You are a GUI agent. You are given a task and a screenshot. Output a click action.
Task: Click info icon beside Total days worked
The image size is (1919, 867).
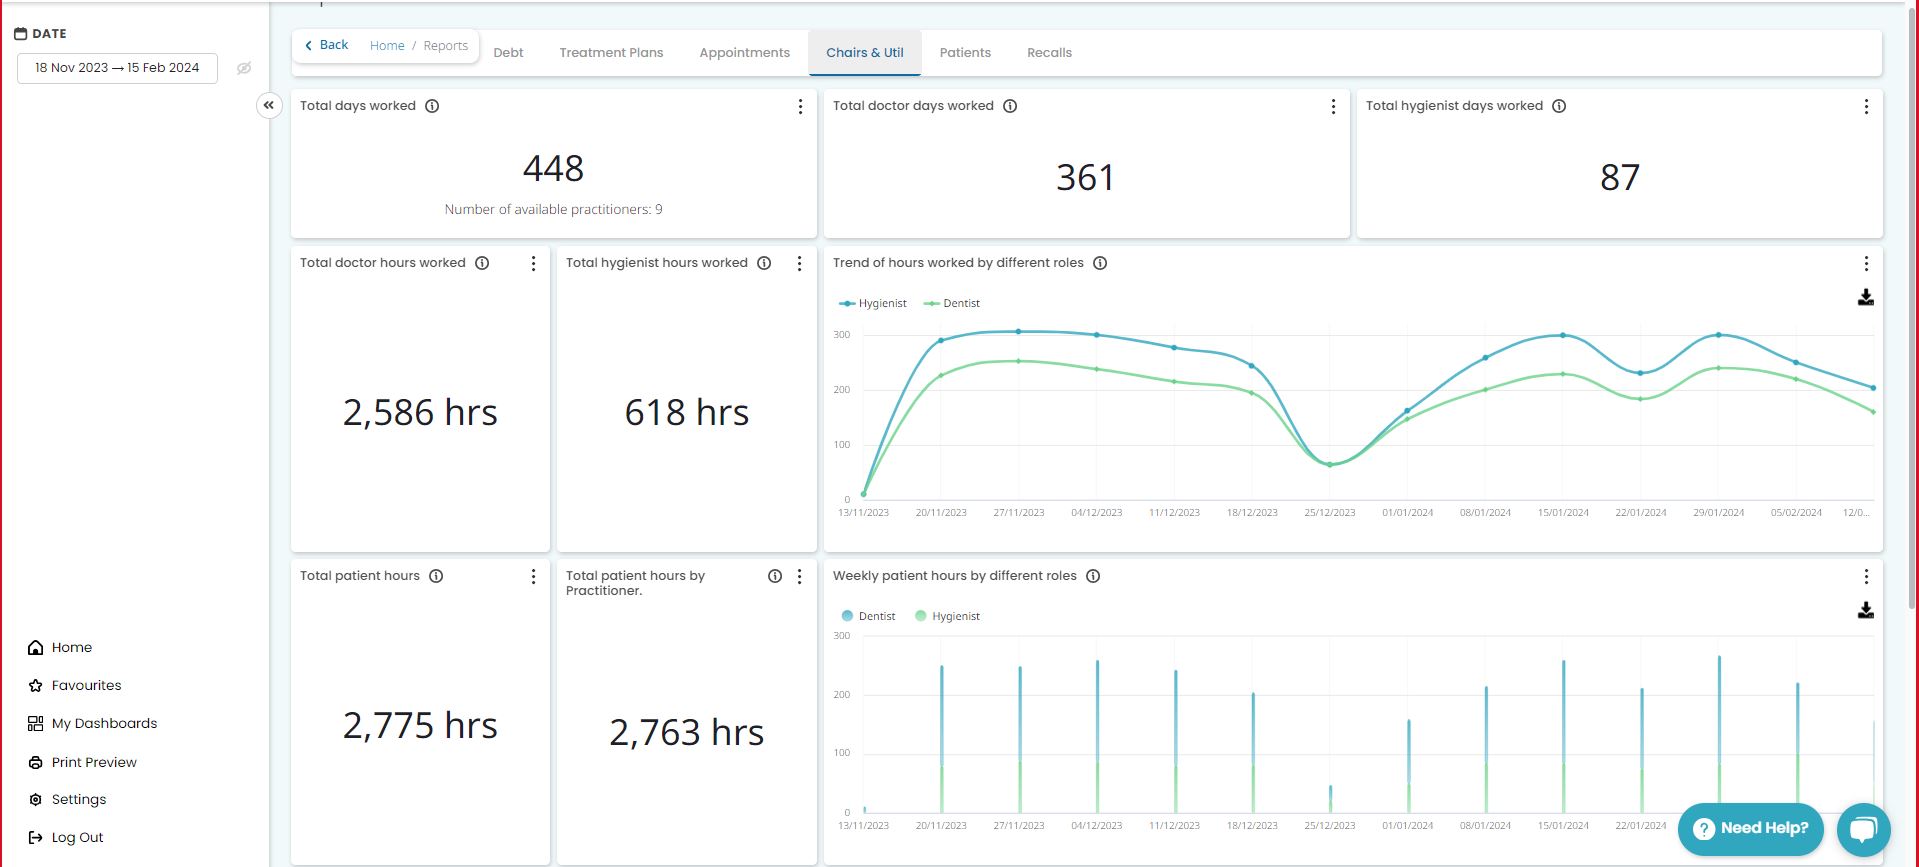click(x=432, y=106)
